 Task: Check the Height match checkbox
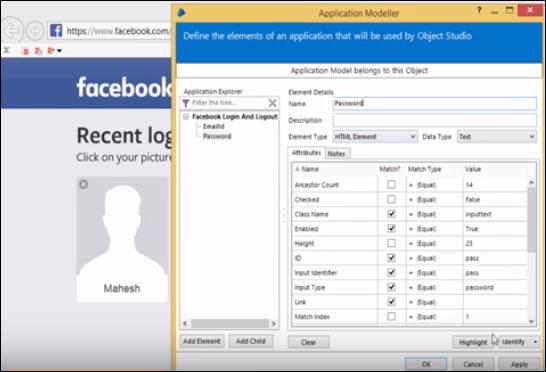tap(391, 243)
